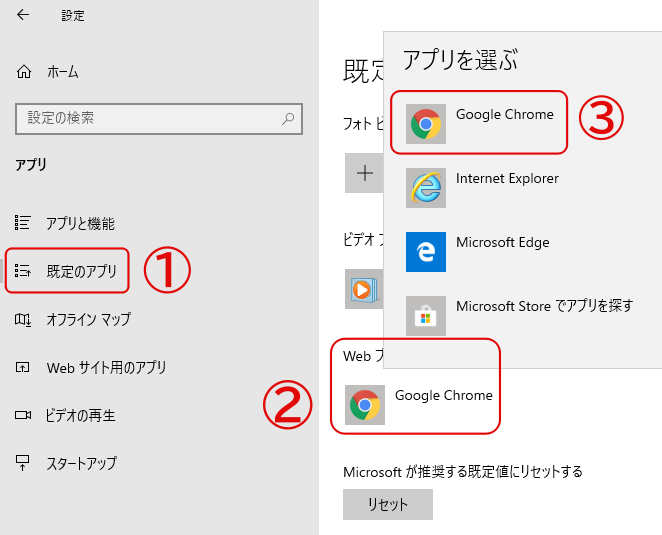Click the back arrow icon
This screenshot has width=662, height=535.
click(23, 15)
